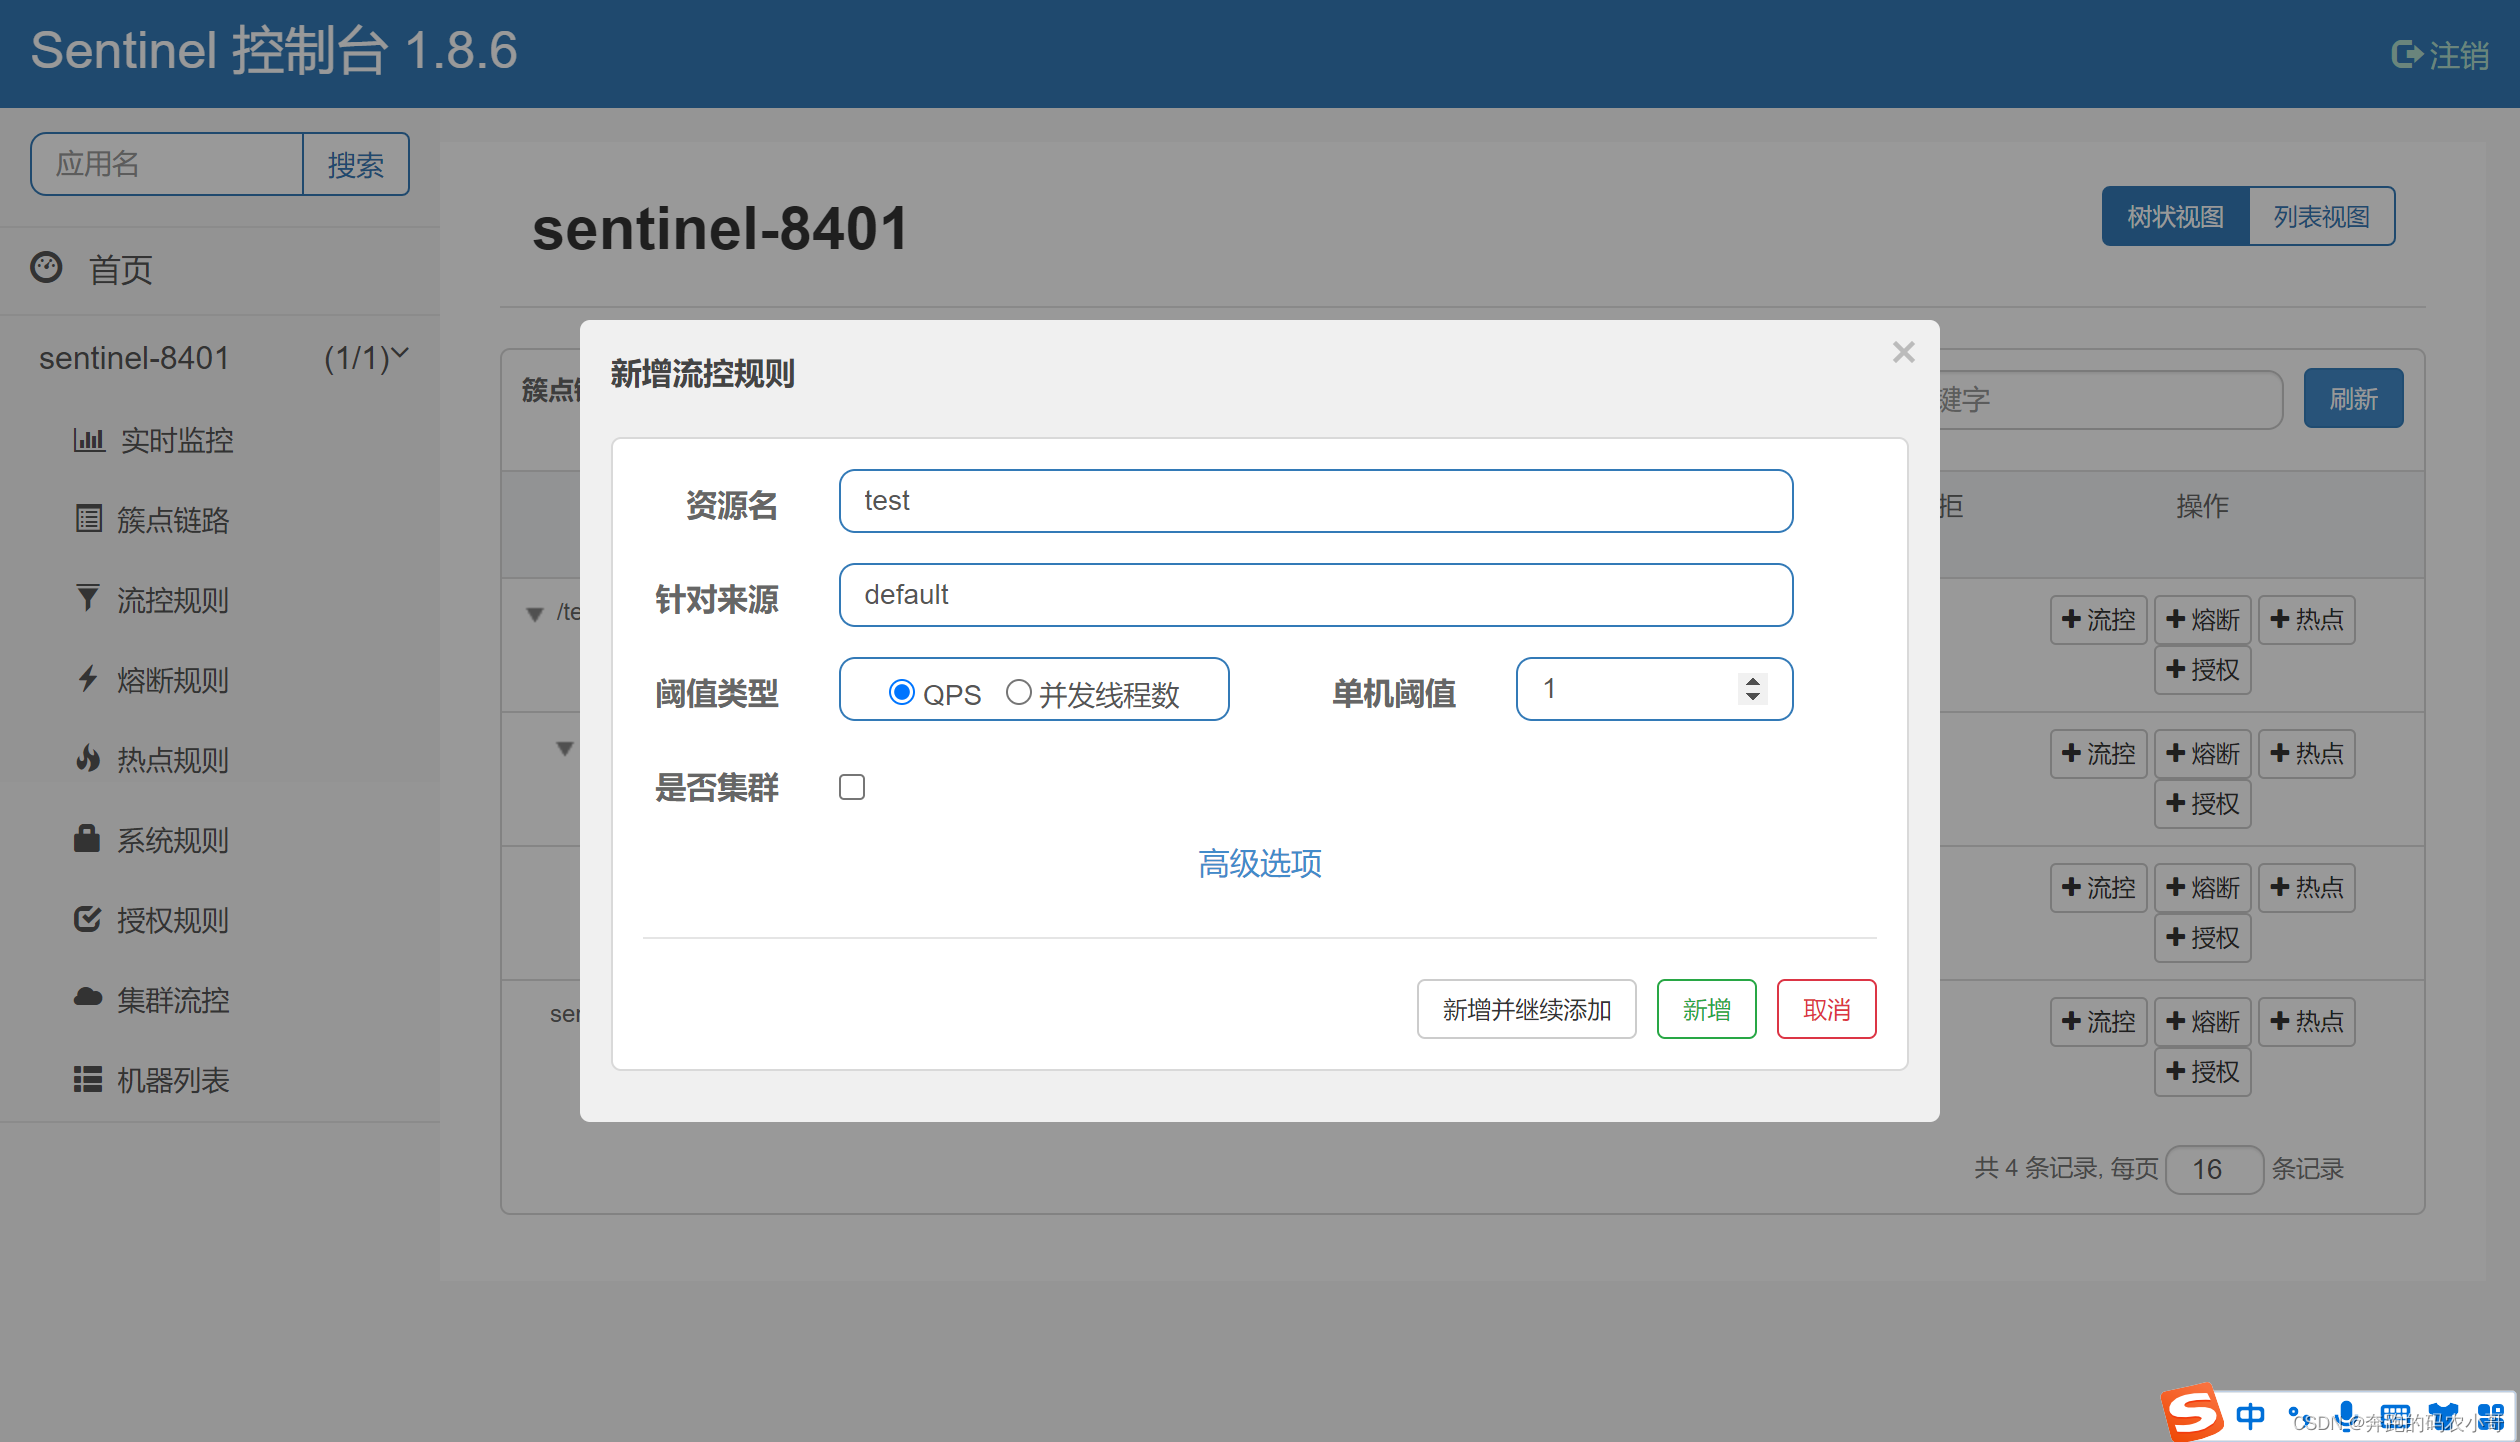Click +流控 in the first resource row
The image size is (2520, 1442).
point(2098,620)
